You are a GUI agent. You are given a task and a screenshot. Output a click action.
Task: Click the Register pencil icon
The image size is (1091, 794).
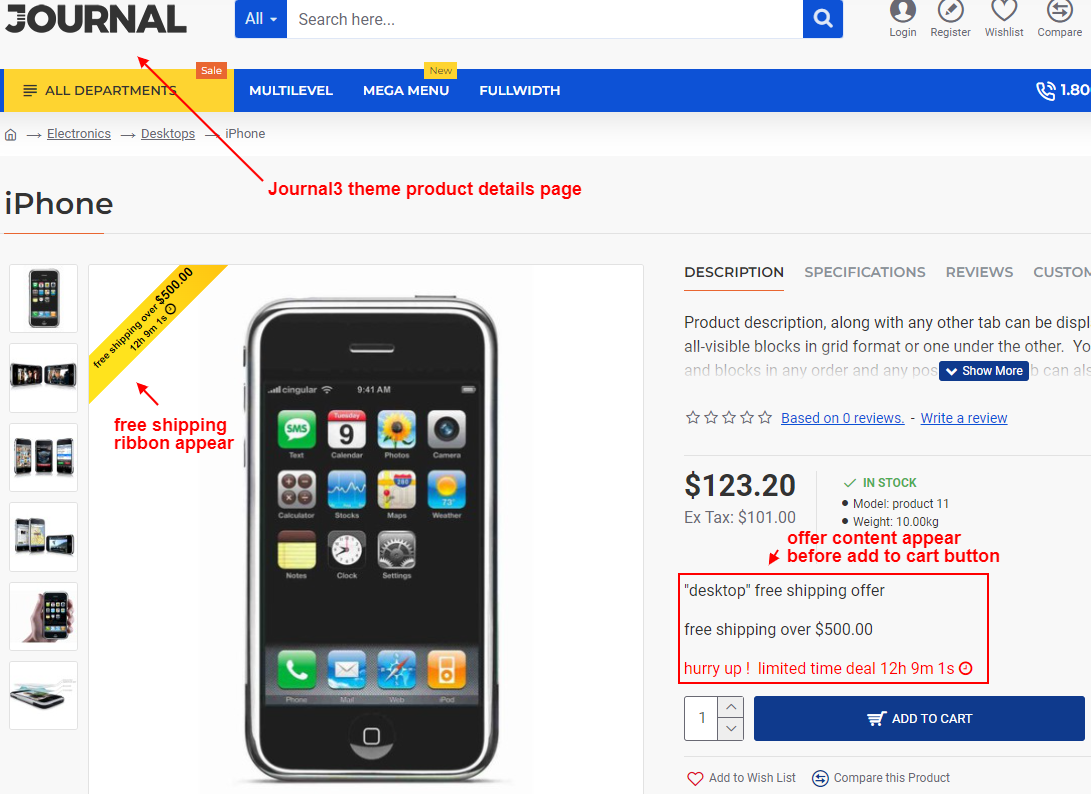950,10
